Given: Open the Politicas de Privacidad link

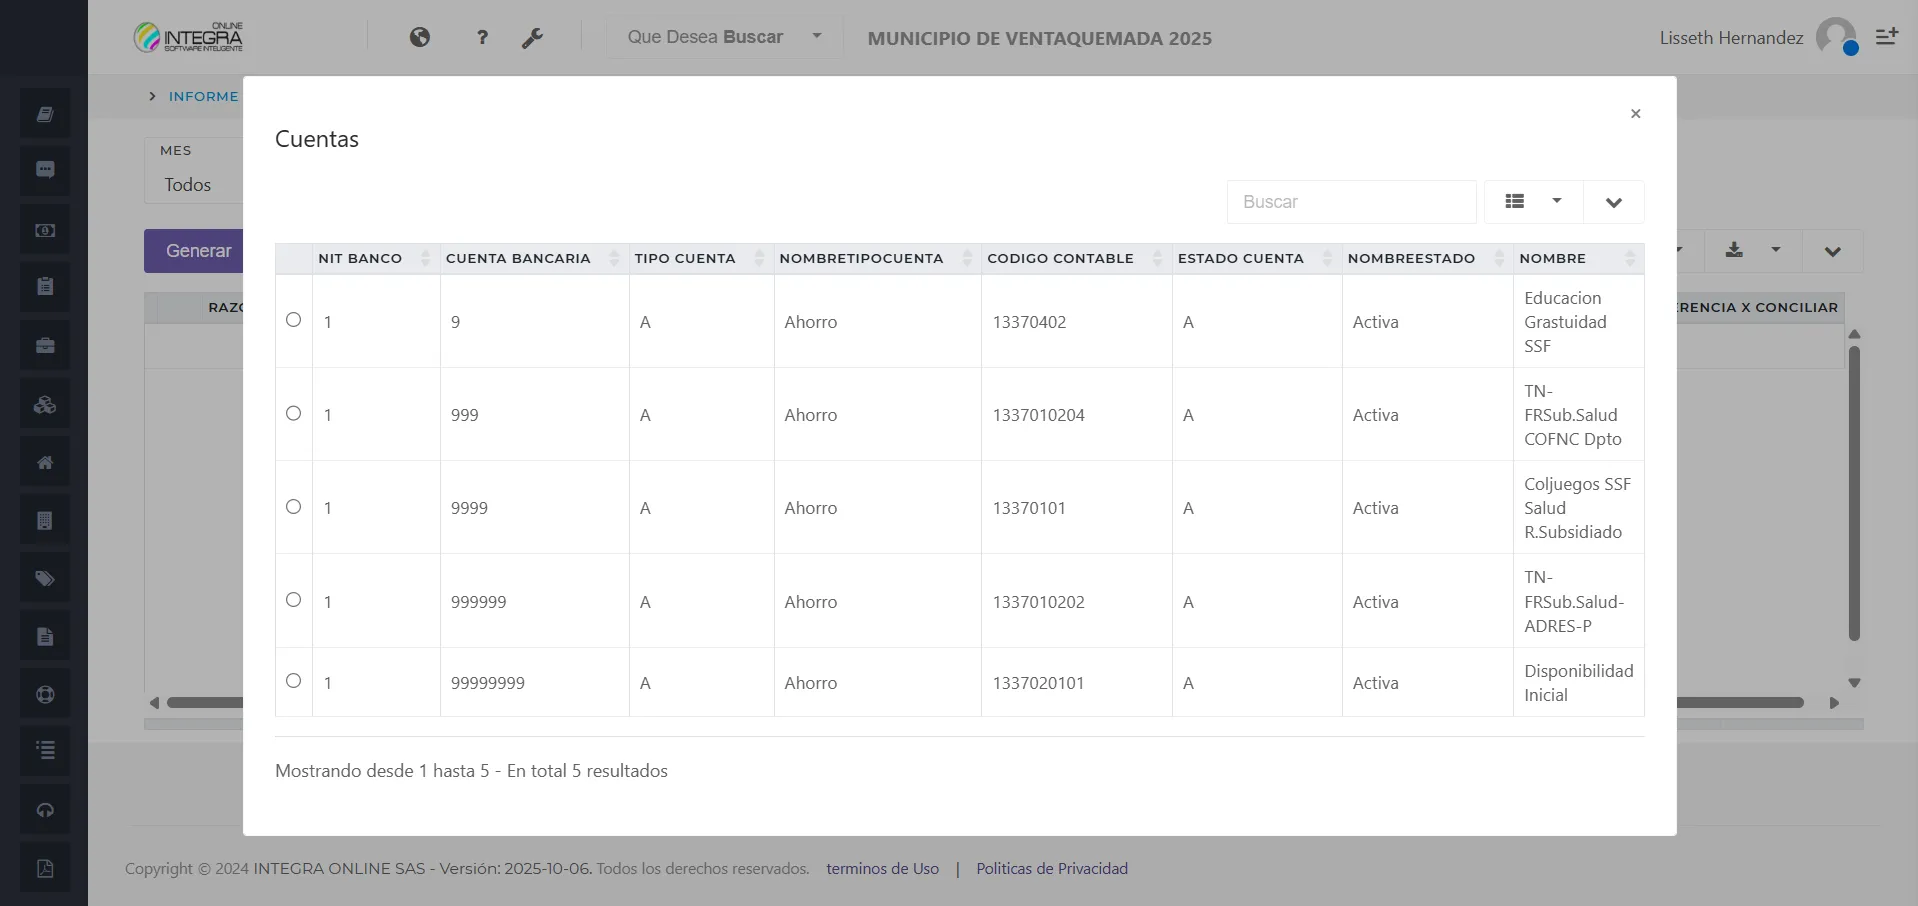Looking at the screenshot, I should pyautogui.click(x=1051, y=868).
